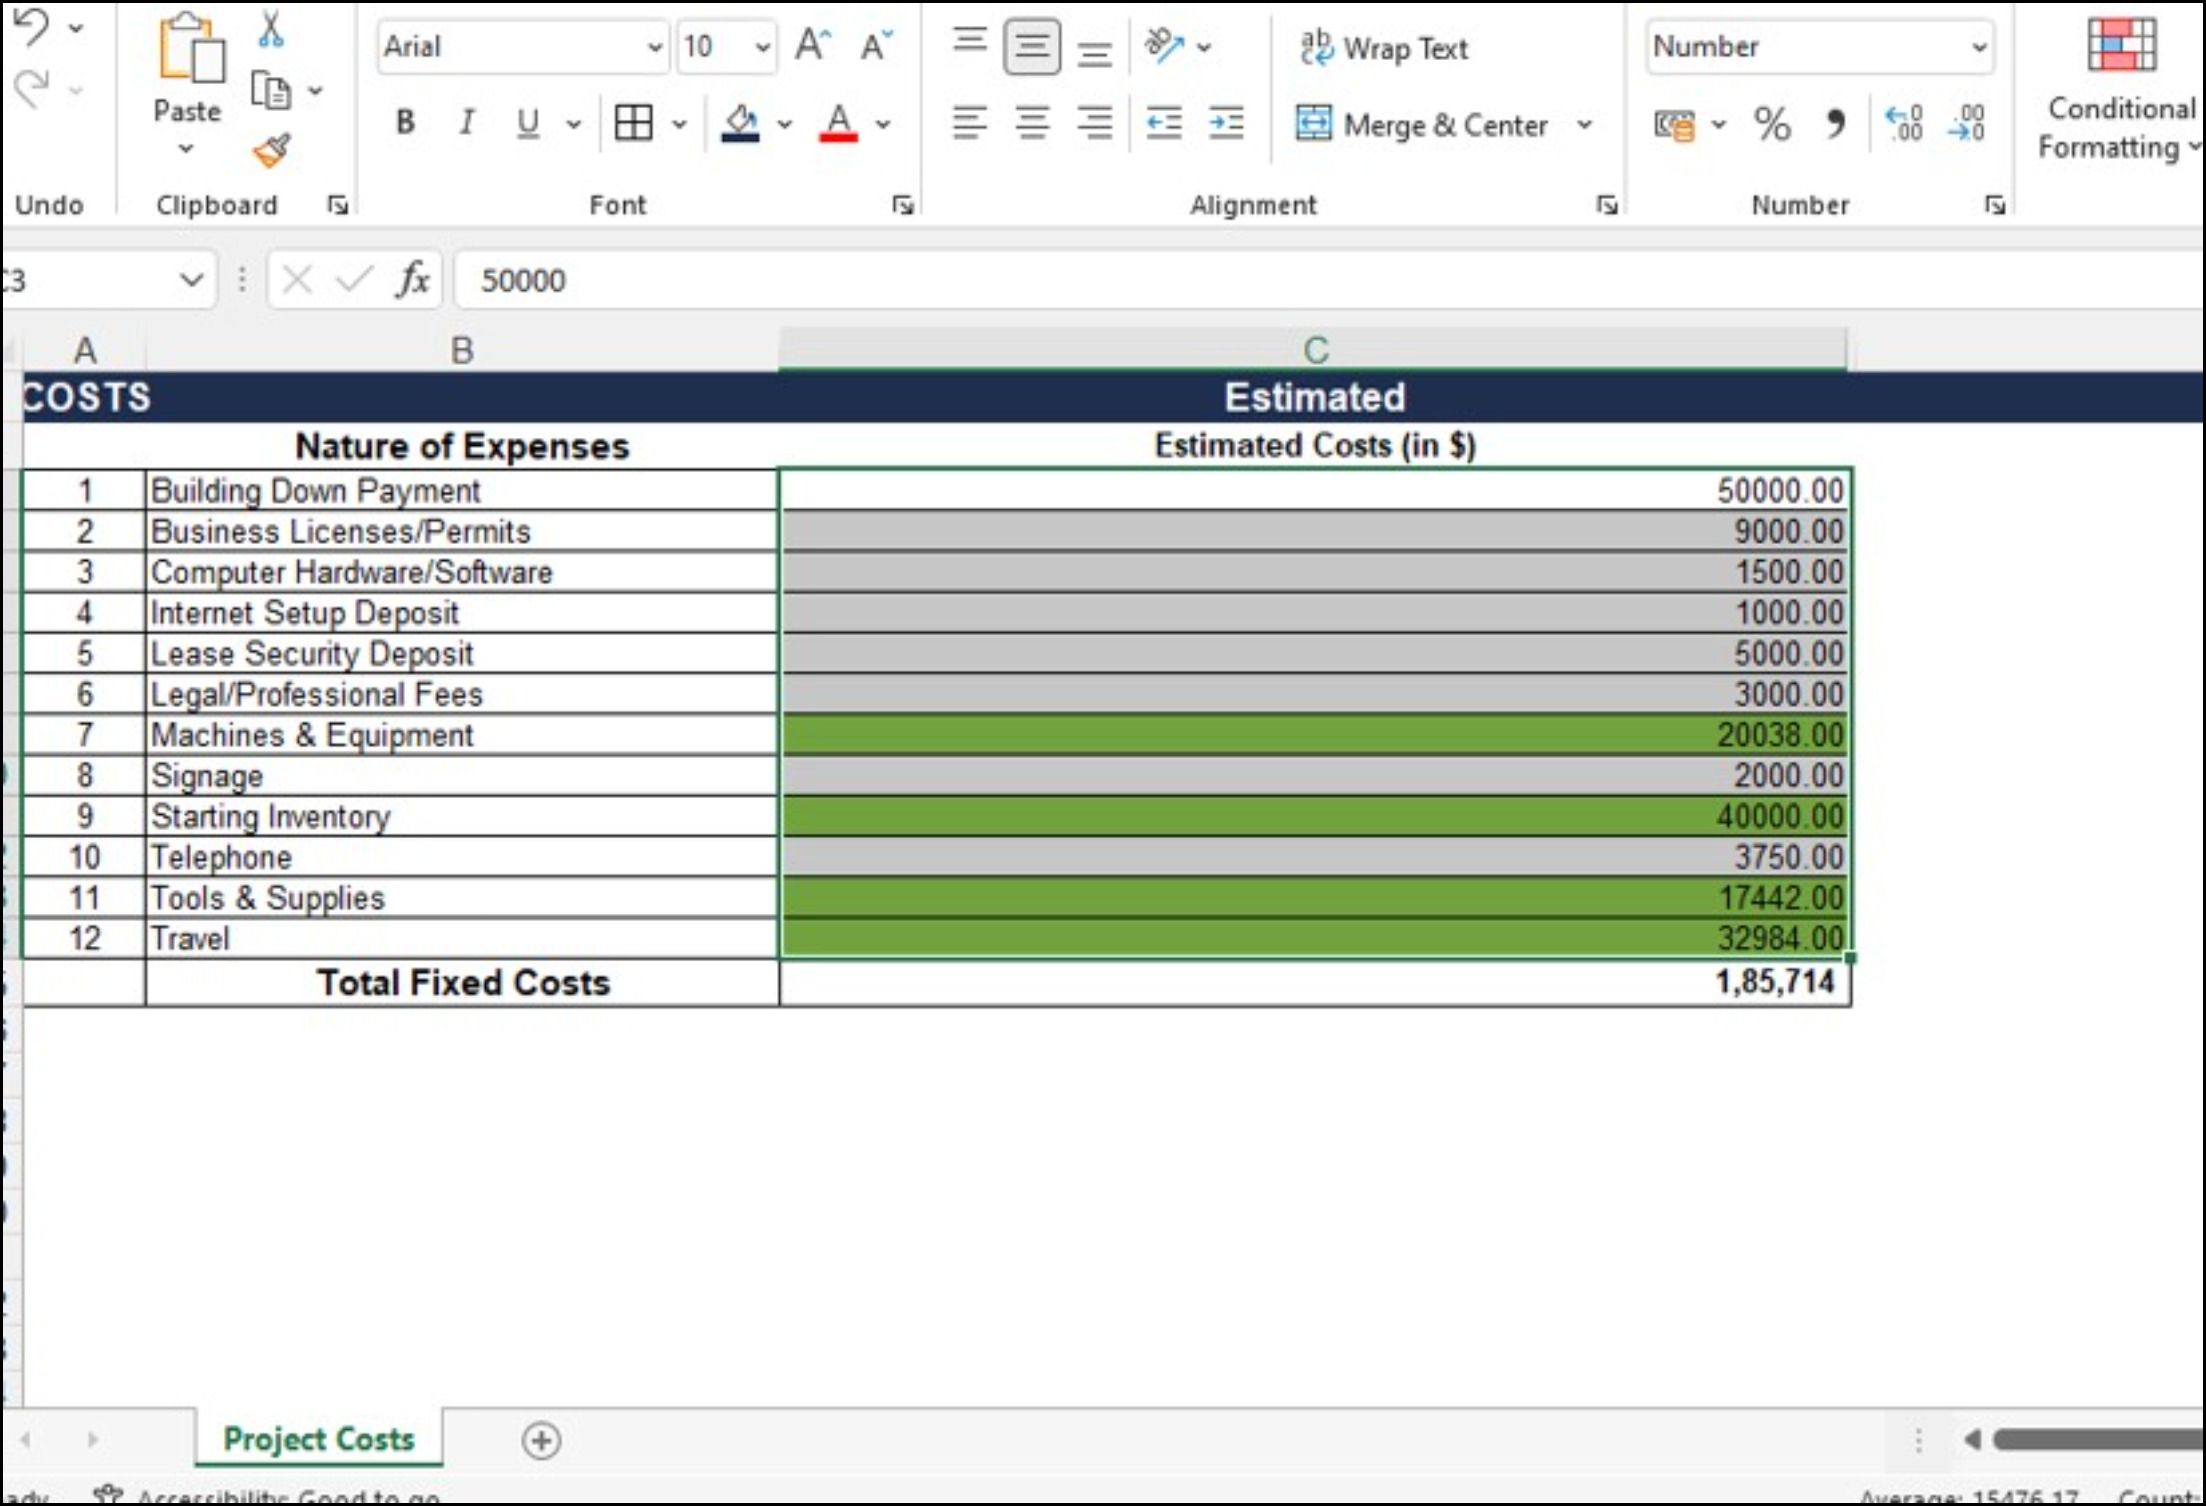Open the Arial font name dropdown
Viewport: 2206px width, 1506px height.
pyautogui.click(x=654, y=47)
